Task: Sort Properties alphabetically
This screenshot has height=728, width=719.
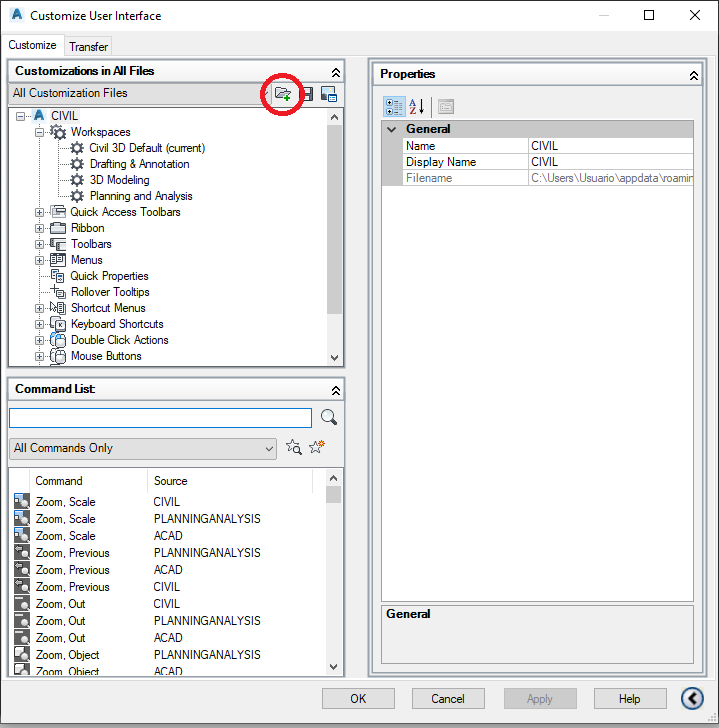Action: click(416, 106)
